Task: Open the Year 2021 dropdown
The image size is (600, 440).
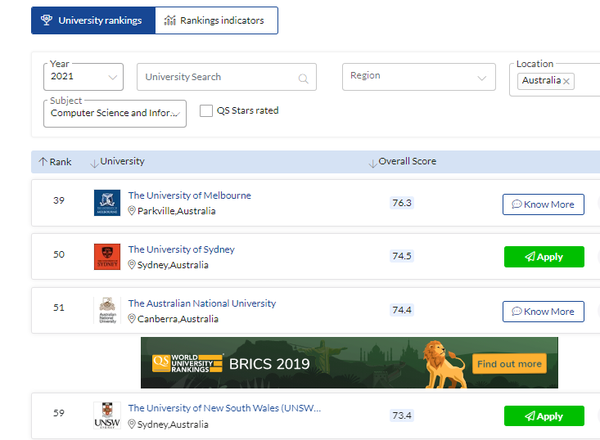Action: (x=83, y=77)
